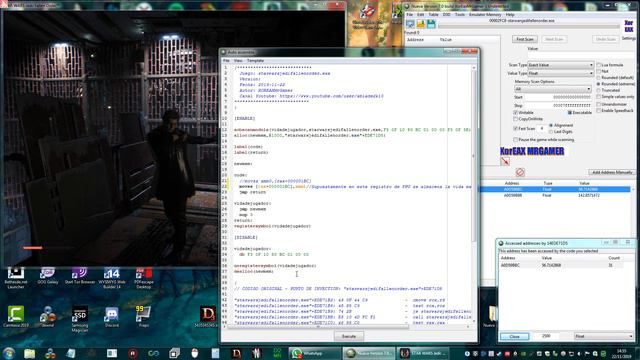
Task: Open the Fraps desktop shortcut
Action: (x=143, y=317)
